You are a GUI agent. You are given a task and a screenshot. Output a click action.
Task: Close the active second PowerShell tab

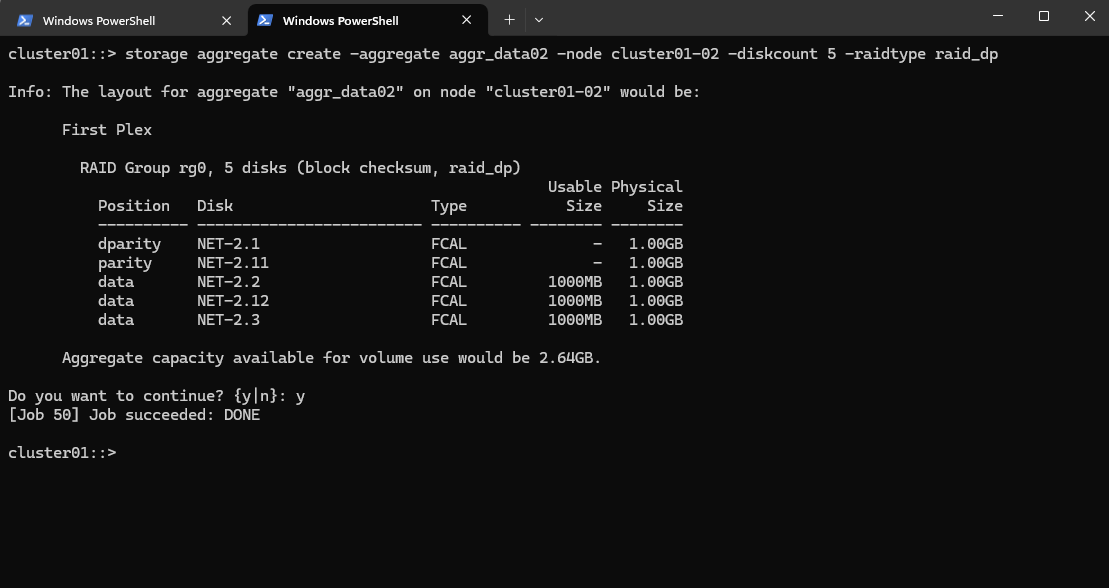tap(467, 21)
